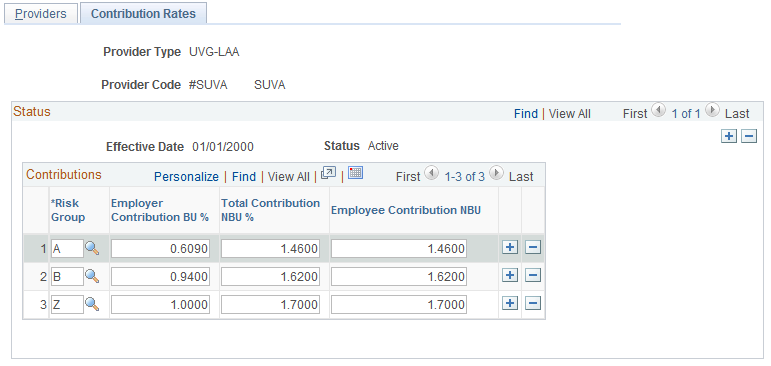Open lookup for Risk Group A
The height and width of the screenshot is (366, 771).
point(92,248)
